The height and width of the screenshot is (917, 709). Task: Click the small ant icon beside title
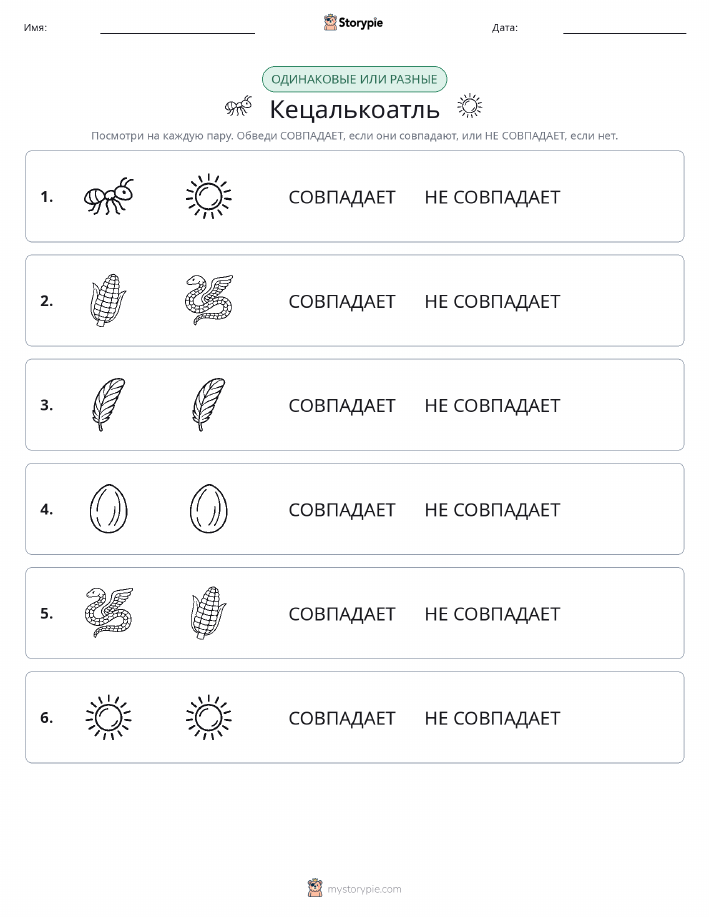point(239,106)
